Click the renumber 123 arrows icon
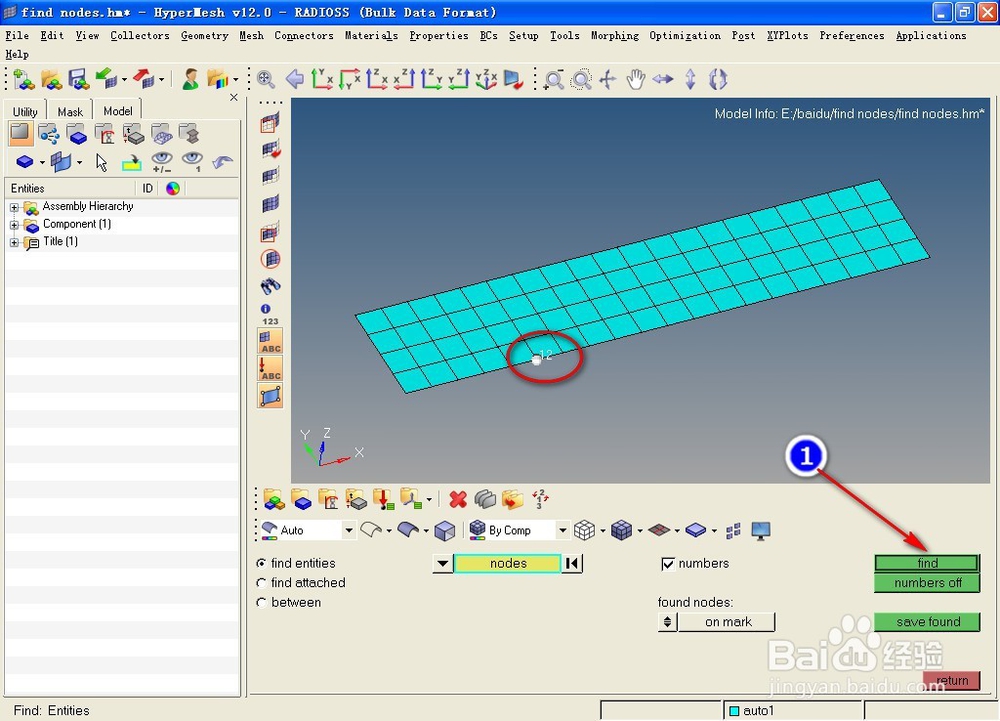 tap(541, 499)
